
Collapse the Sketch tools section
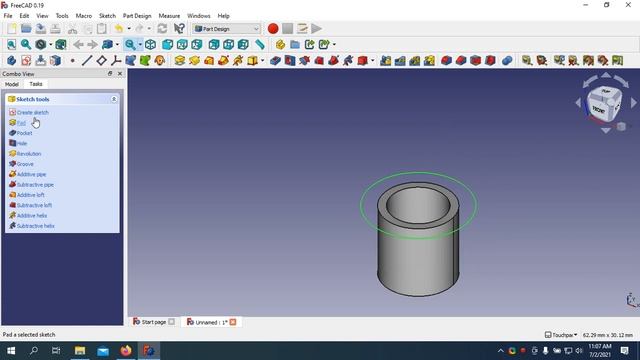114,99
